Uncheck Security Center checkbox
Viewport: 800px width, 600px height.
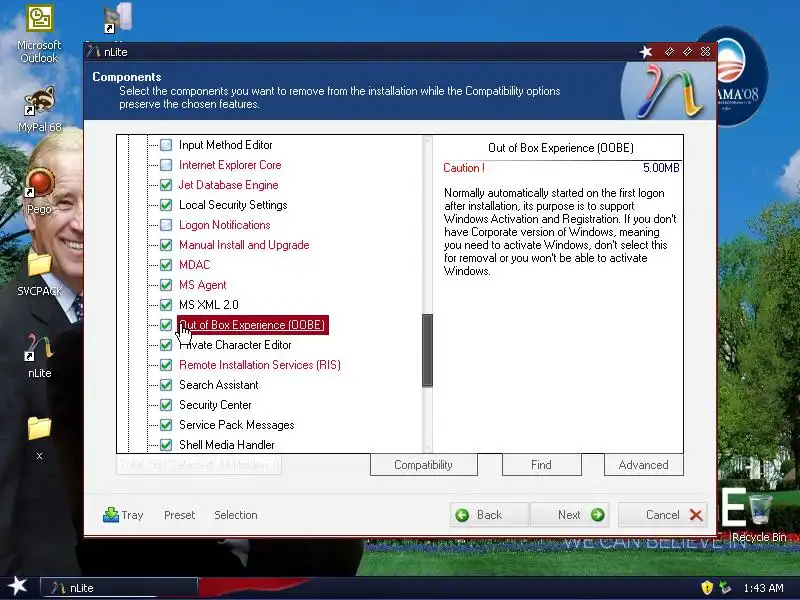pyautogui.click(x=166, y=405)
